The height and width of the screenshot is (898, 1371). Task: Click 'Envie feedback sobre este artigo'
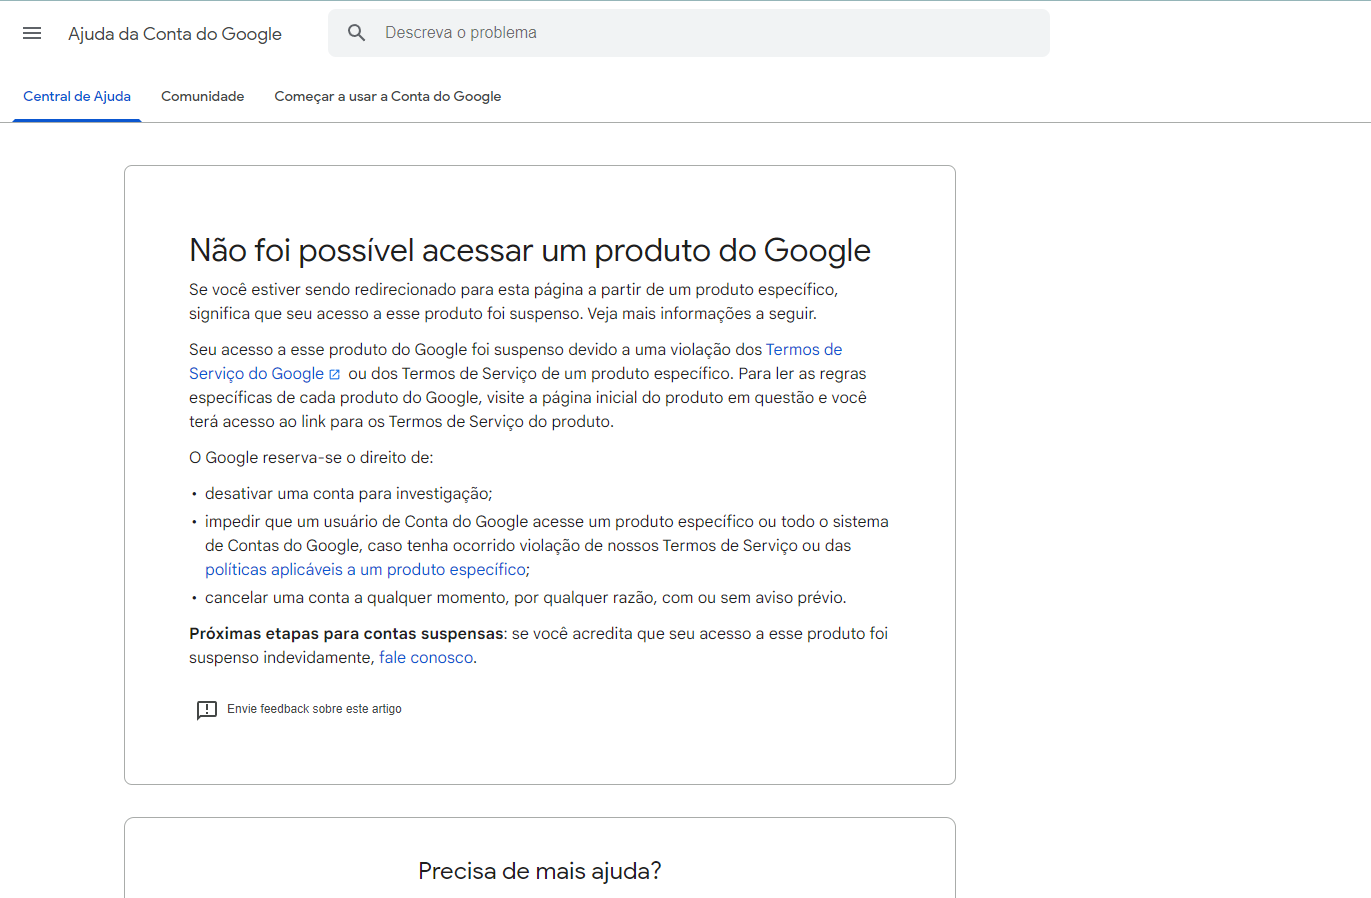314,709
